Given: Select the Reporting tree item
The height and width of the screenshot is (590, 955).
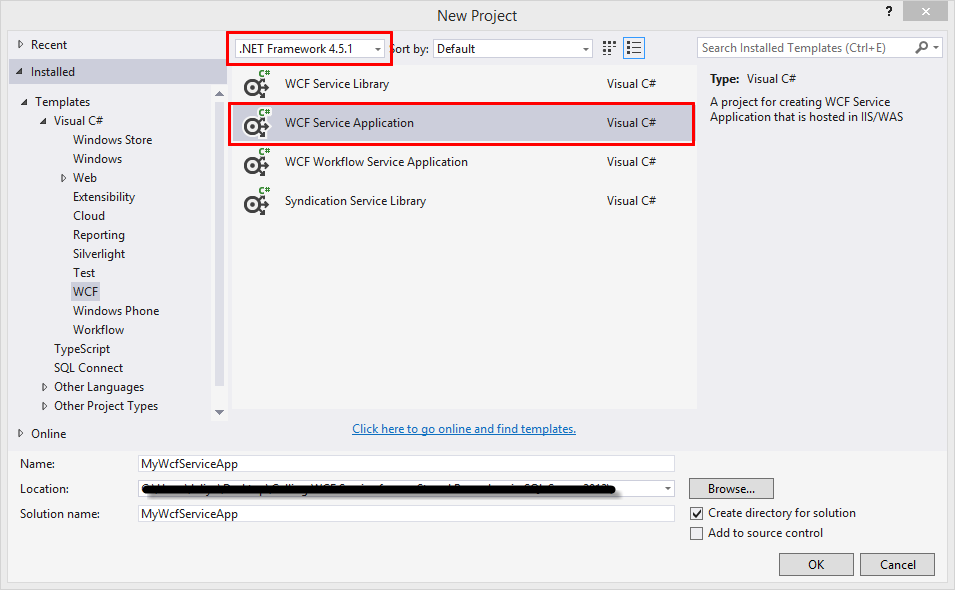Looking at the screenshot, I should coord(99,235).
